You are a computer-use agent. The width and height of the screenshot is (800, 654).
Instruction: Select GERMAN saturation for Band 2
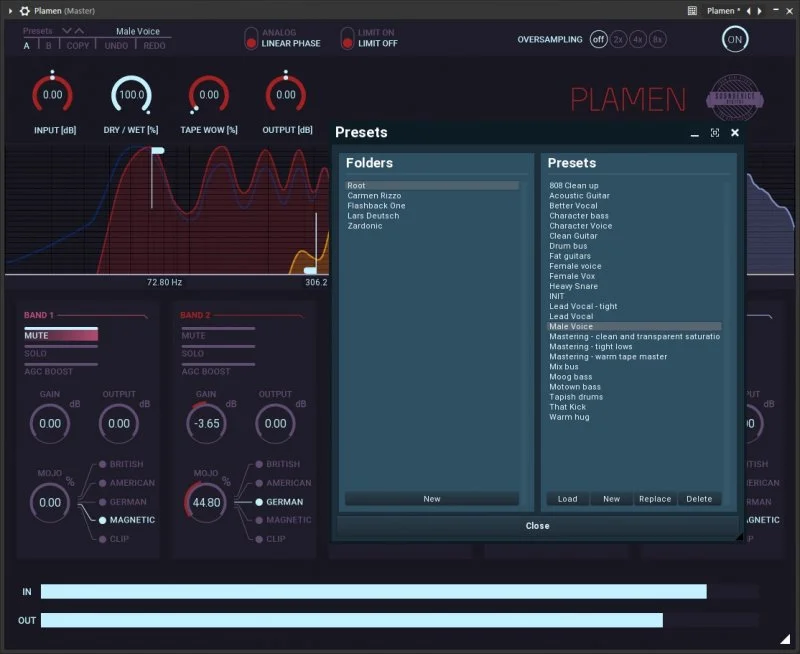[279, 502]
